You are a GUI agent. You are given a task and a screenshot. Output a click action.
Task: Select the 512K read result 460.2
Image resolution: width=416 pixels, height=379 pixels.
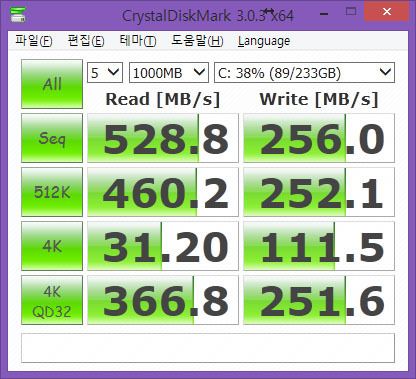point(163,192)
